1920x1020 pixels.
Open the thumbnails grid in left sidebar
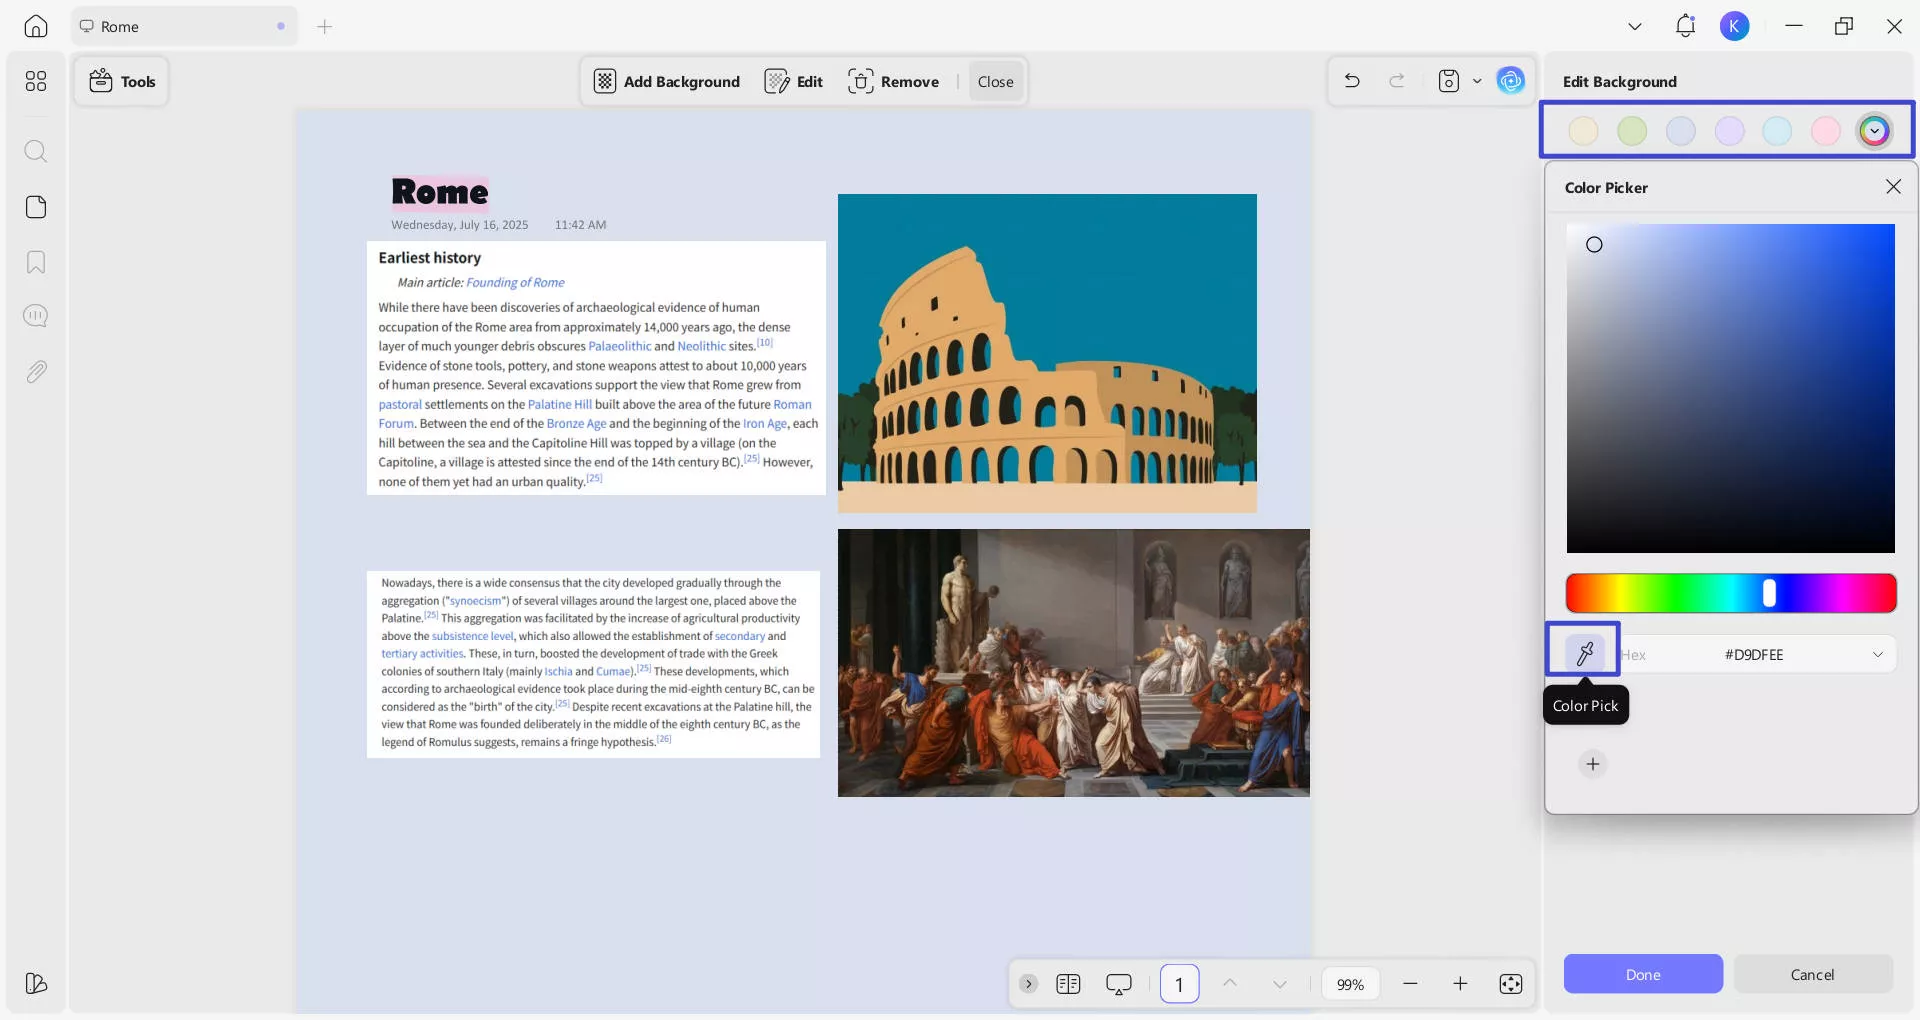point(36,81)
